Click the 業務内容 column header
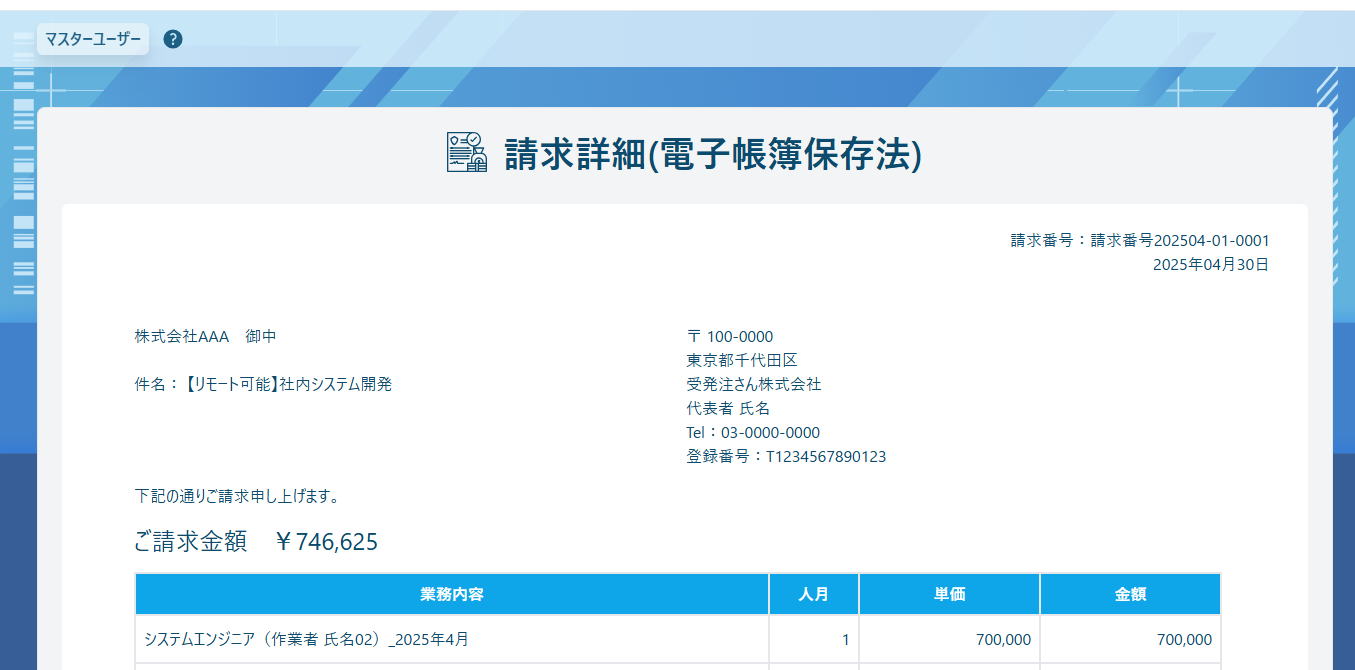The width and height of the screenshot is (1355, 670). (452, 594)
